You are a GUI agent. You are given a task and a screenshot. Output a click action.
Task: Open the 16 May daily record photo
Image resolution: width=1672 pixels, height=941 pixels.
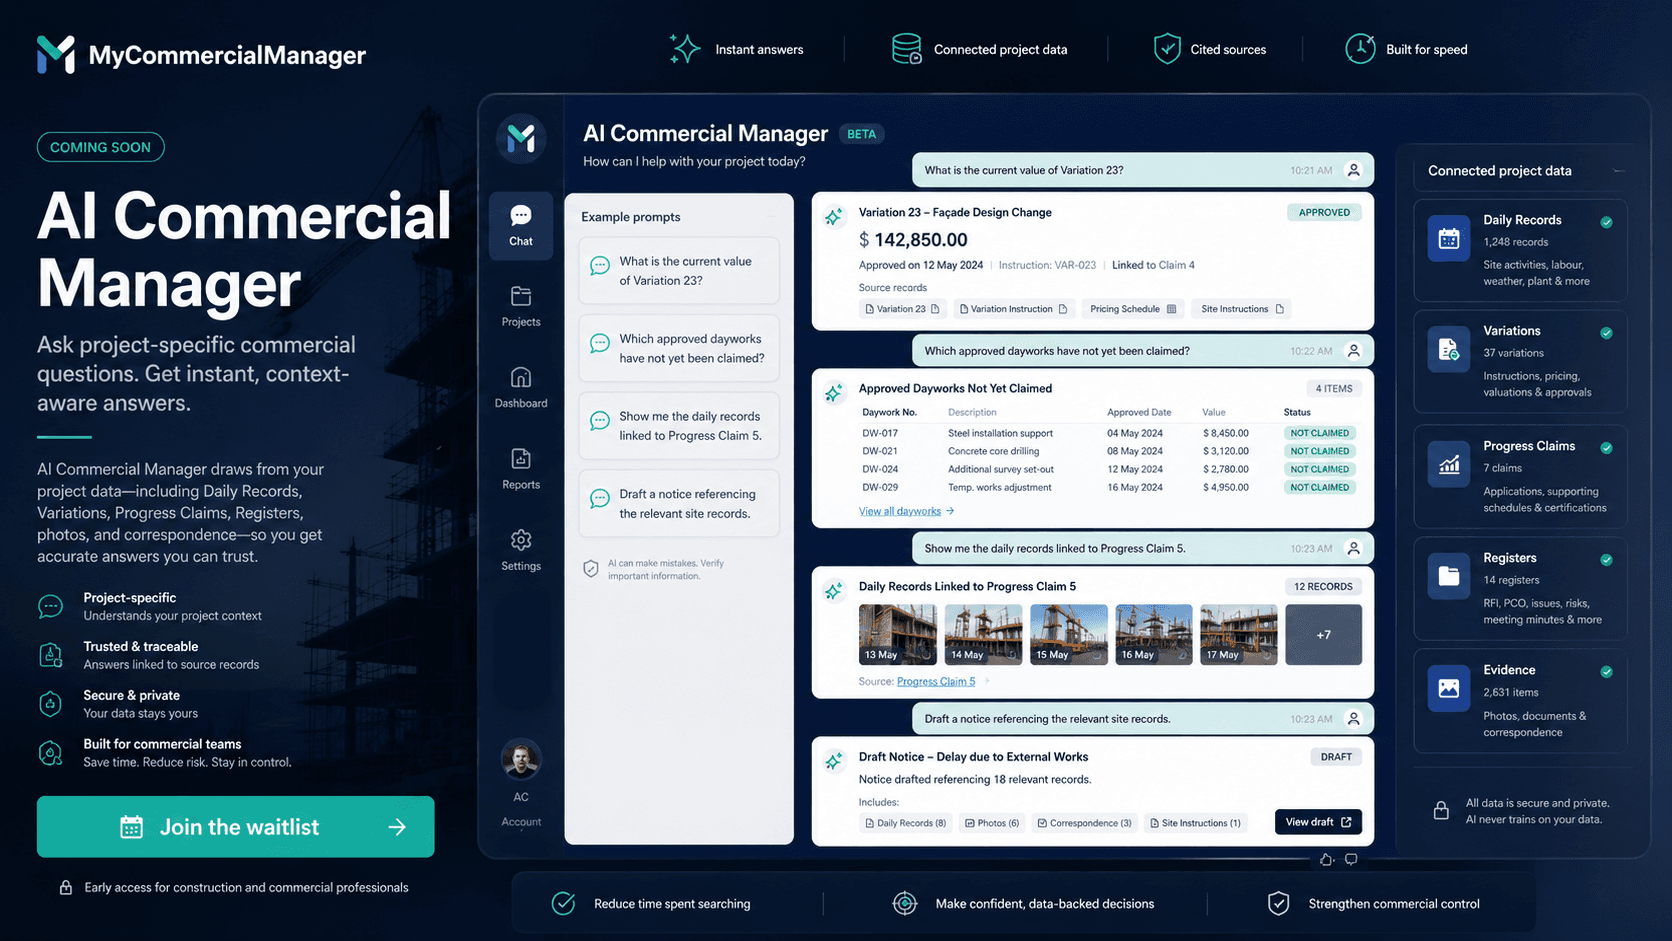click(x=1154, y=634)
